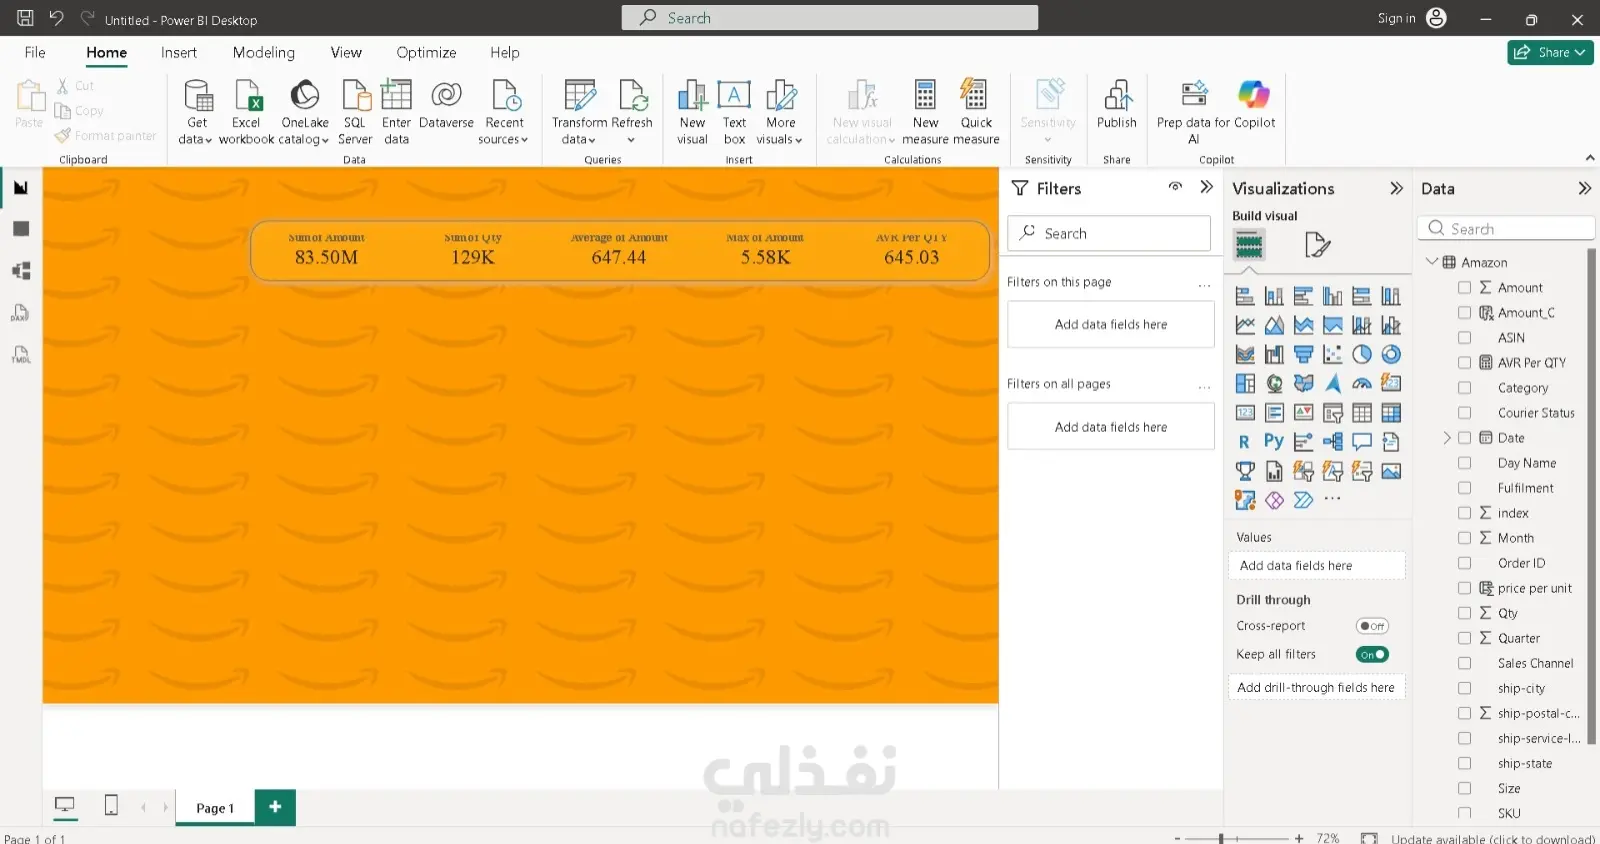Collapse the Data pane
This screenshot has width=1600, height=844.
click(1584, 188)
